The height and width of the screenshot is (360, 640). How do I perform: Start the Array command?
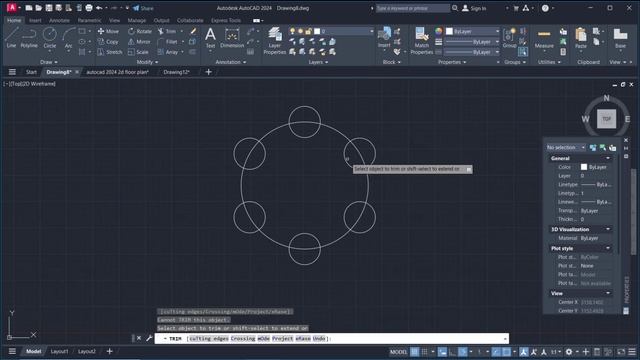168,52
